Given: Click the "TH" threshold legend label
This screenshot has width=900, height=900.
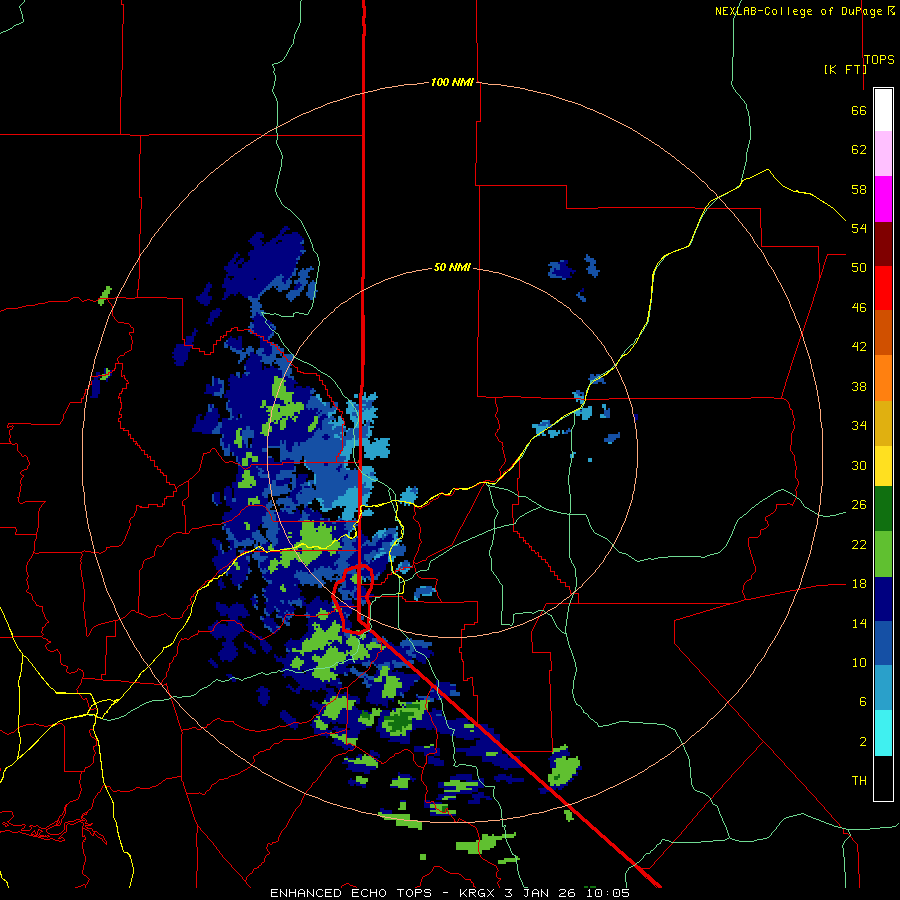Looking at the screenshot, I should click(859, 780).
